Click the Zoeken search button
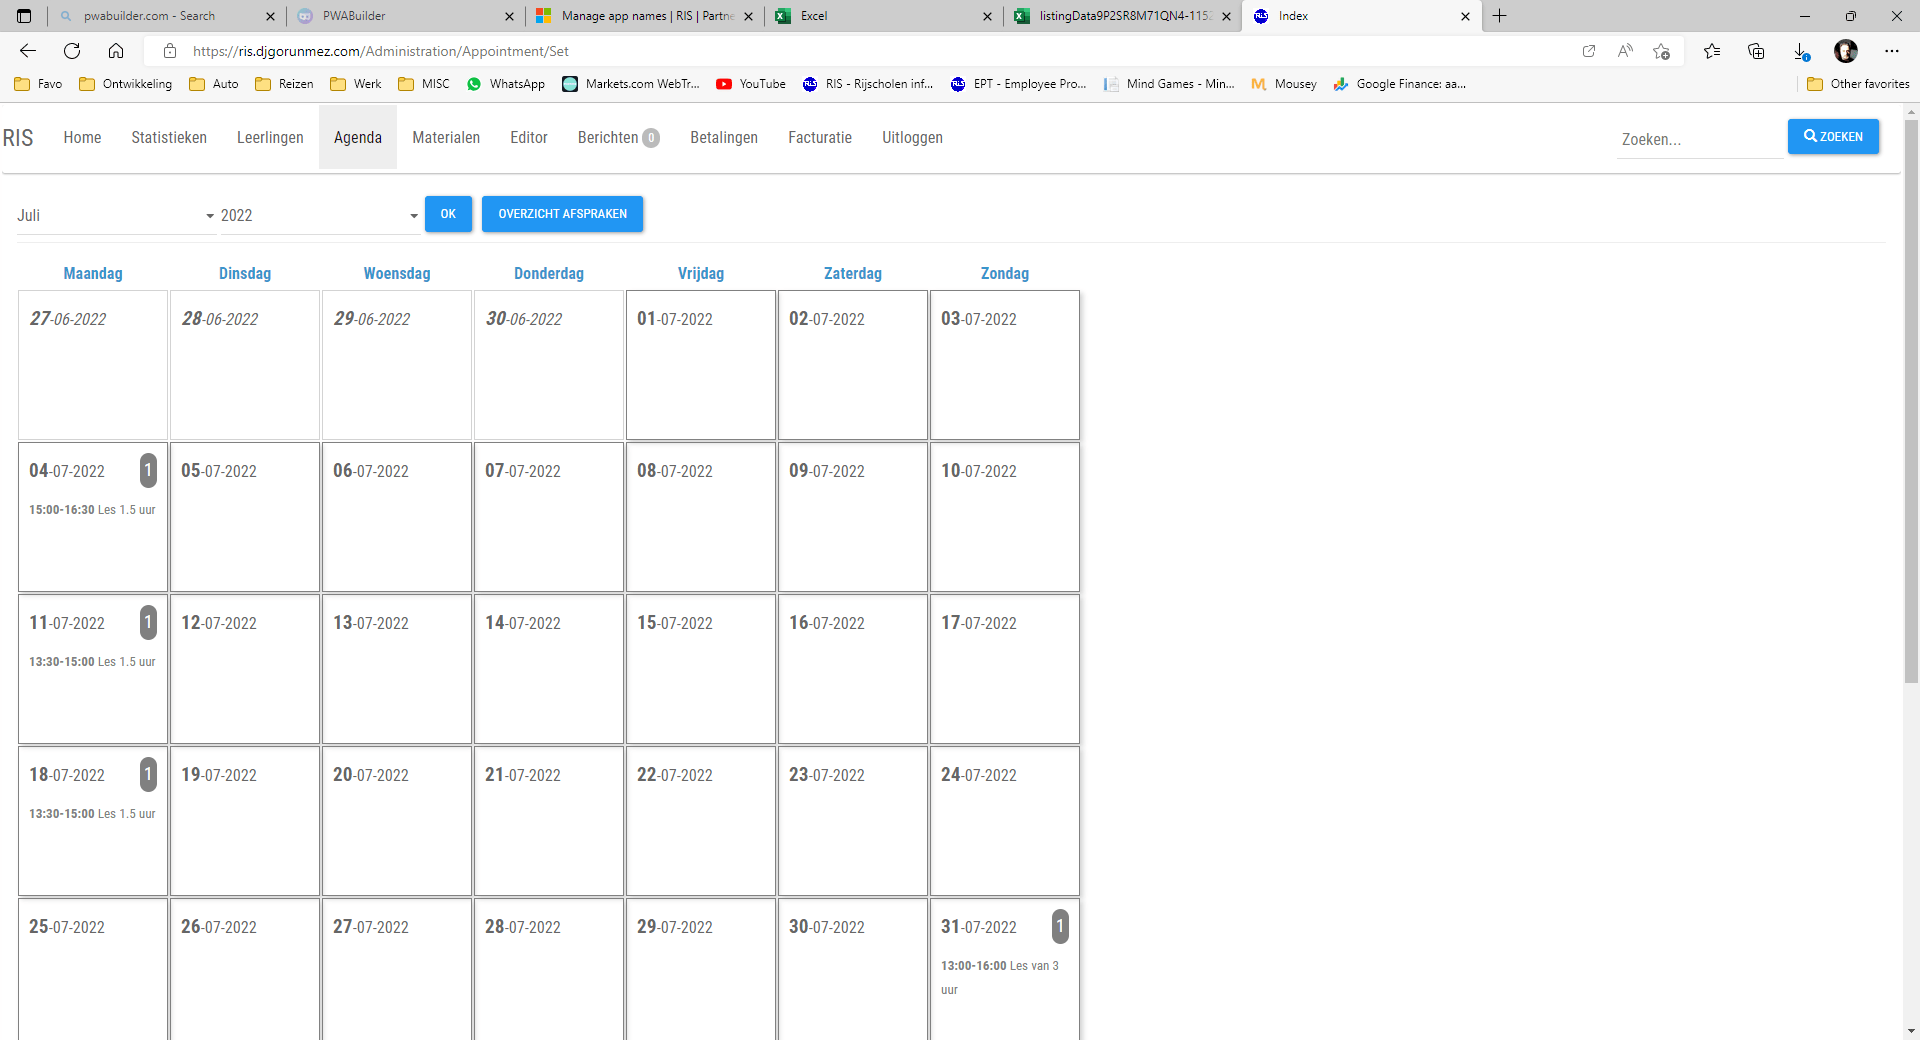 point(1833,137)
